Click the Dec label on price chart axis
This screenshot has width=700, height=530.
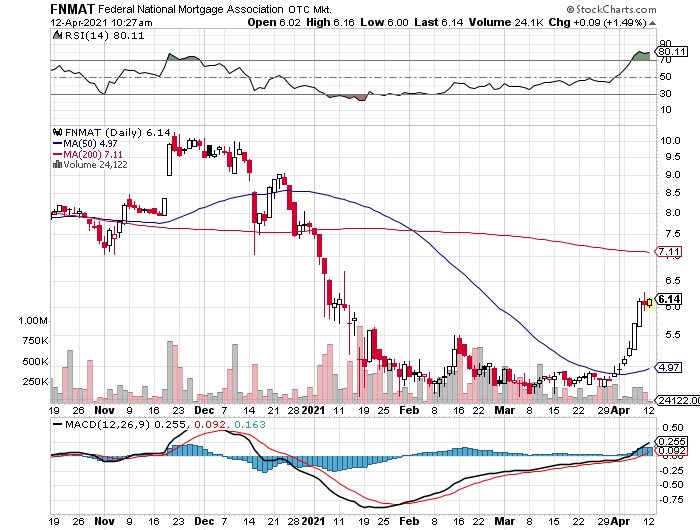204,410
